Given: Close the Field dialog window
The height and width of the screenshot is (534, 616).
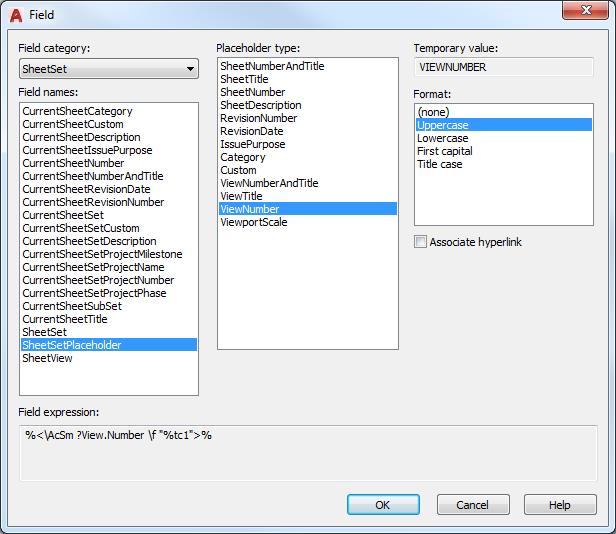Looking at the screenshot, I should coord(585,10).
